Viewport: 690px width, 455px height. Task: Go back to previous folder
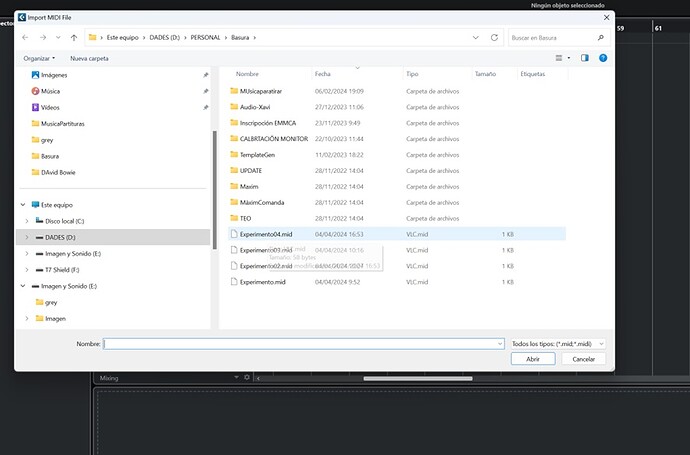(x=25, y=37)
